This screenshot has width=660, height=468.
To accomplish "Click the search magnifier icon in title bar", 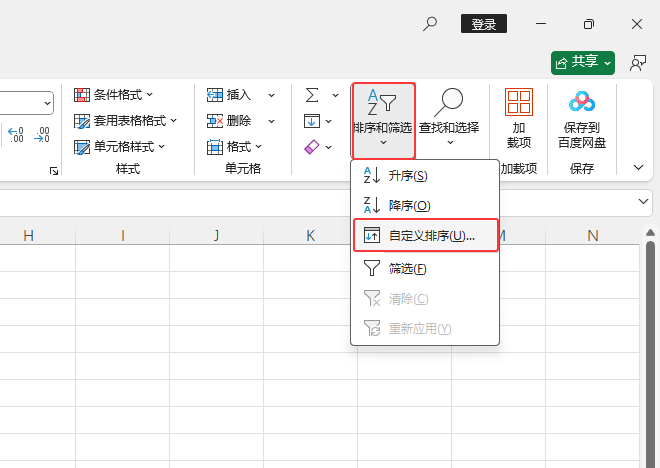I will [430, 24].
